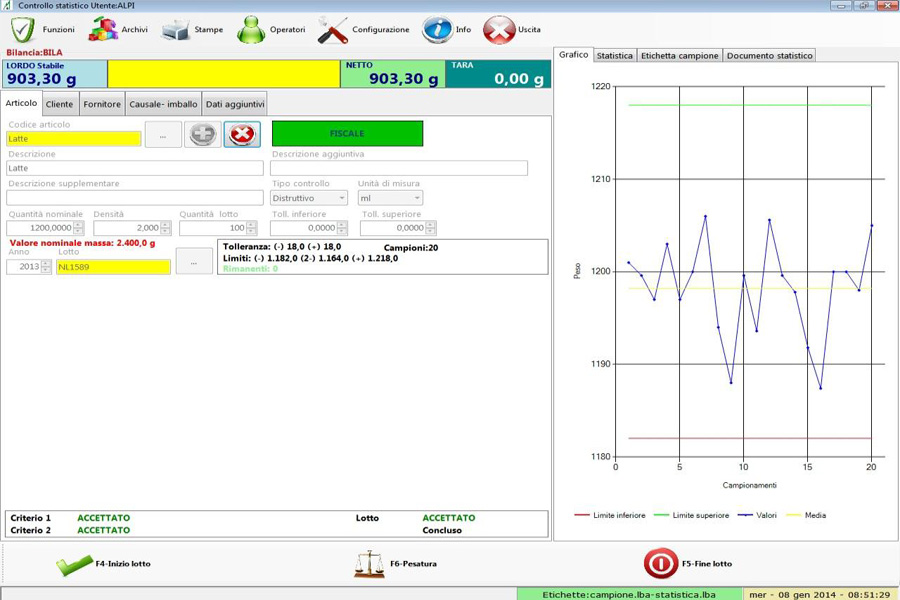Click the Info toolbar icon

click(437, 29)
